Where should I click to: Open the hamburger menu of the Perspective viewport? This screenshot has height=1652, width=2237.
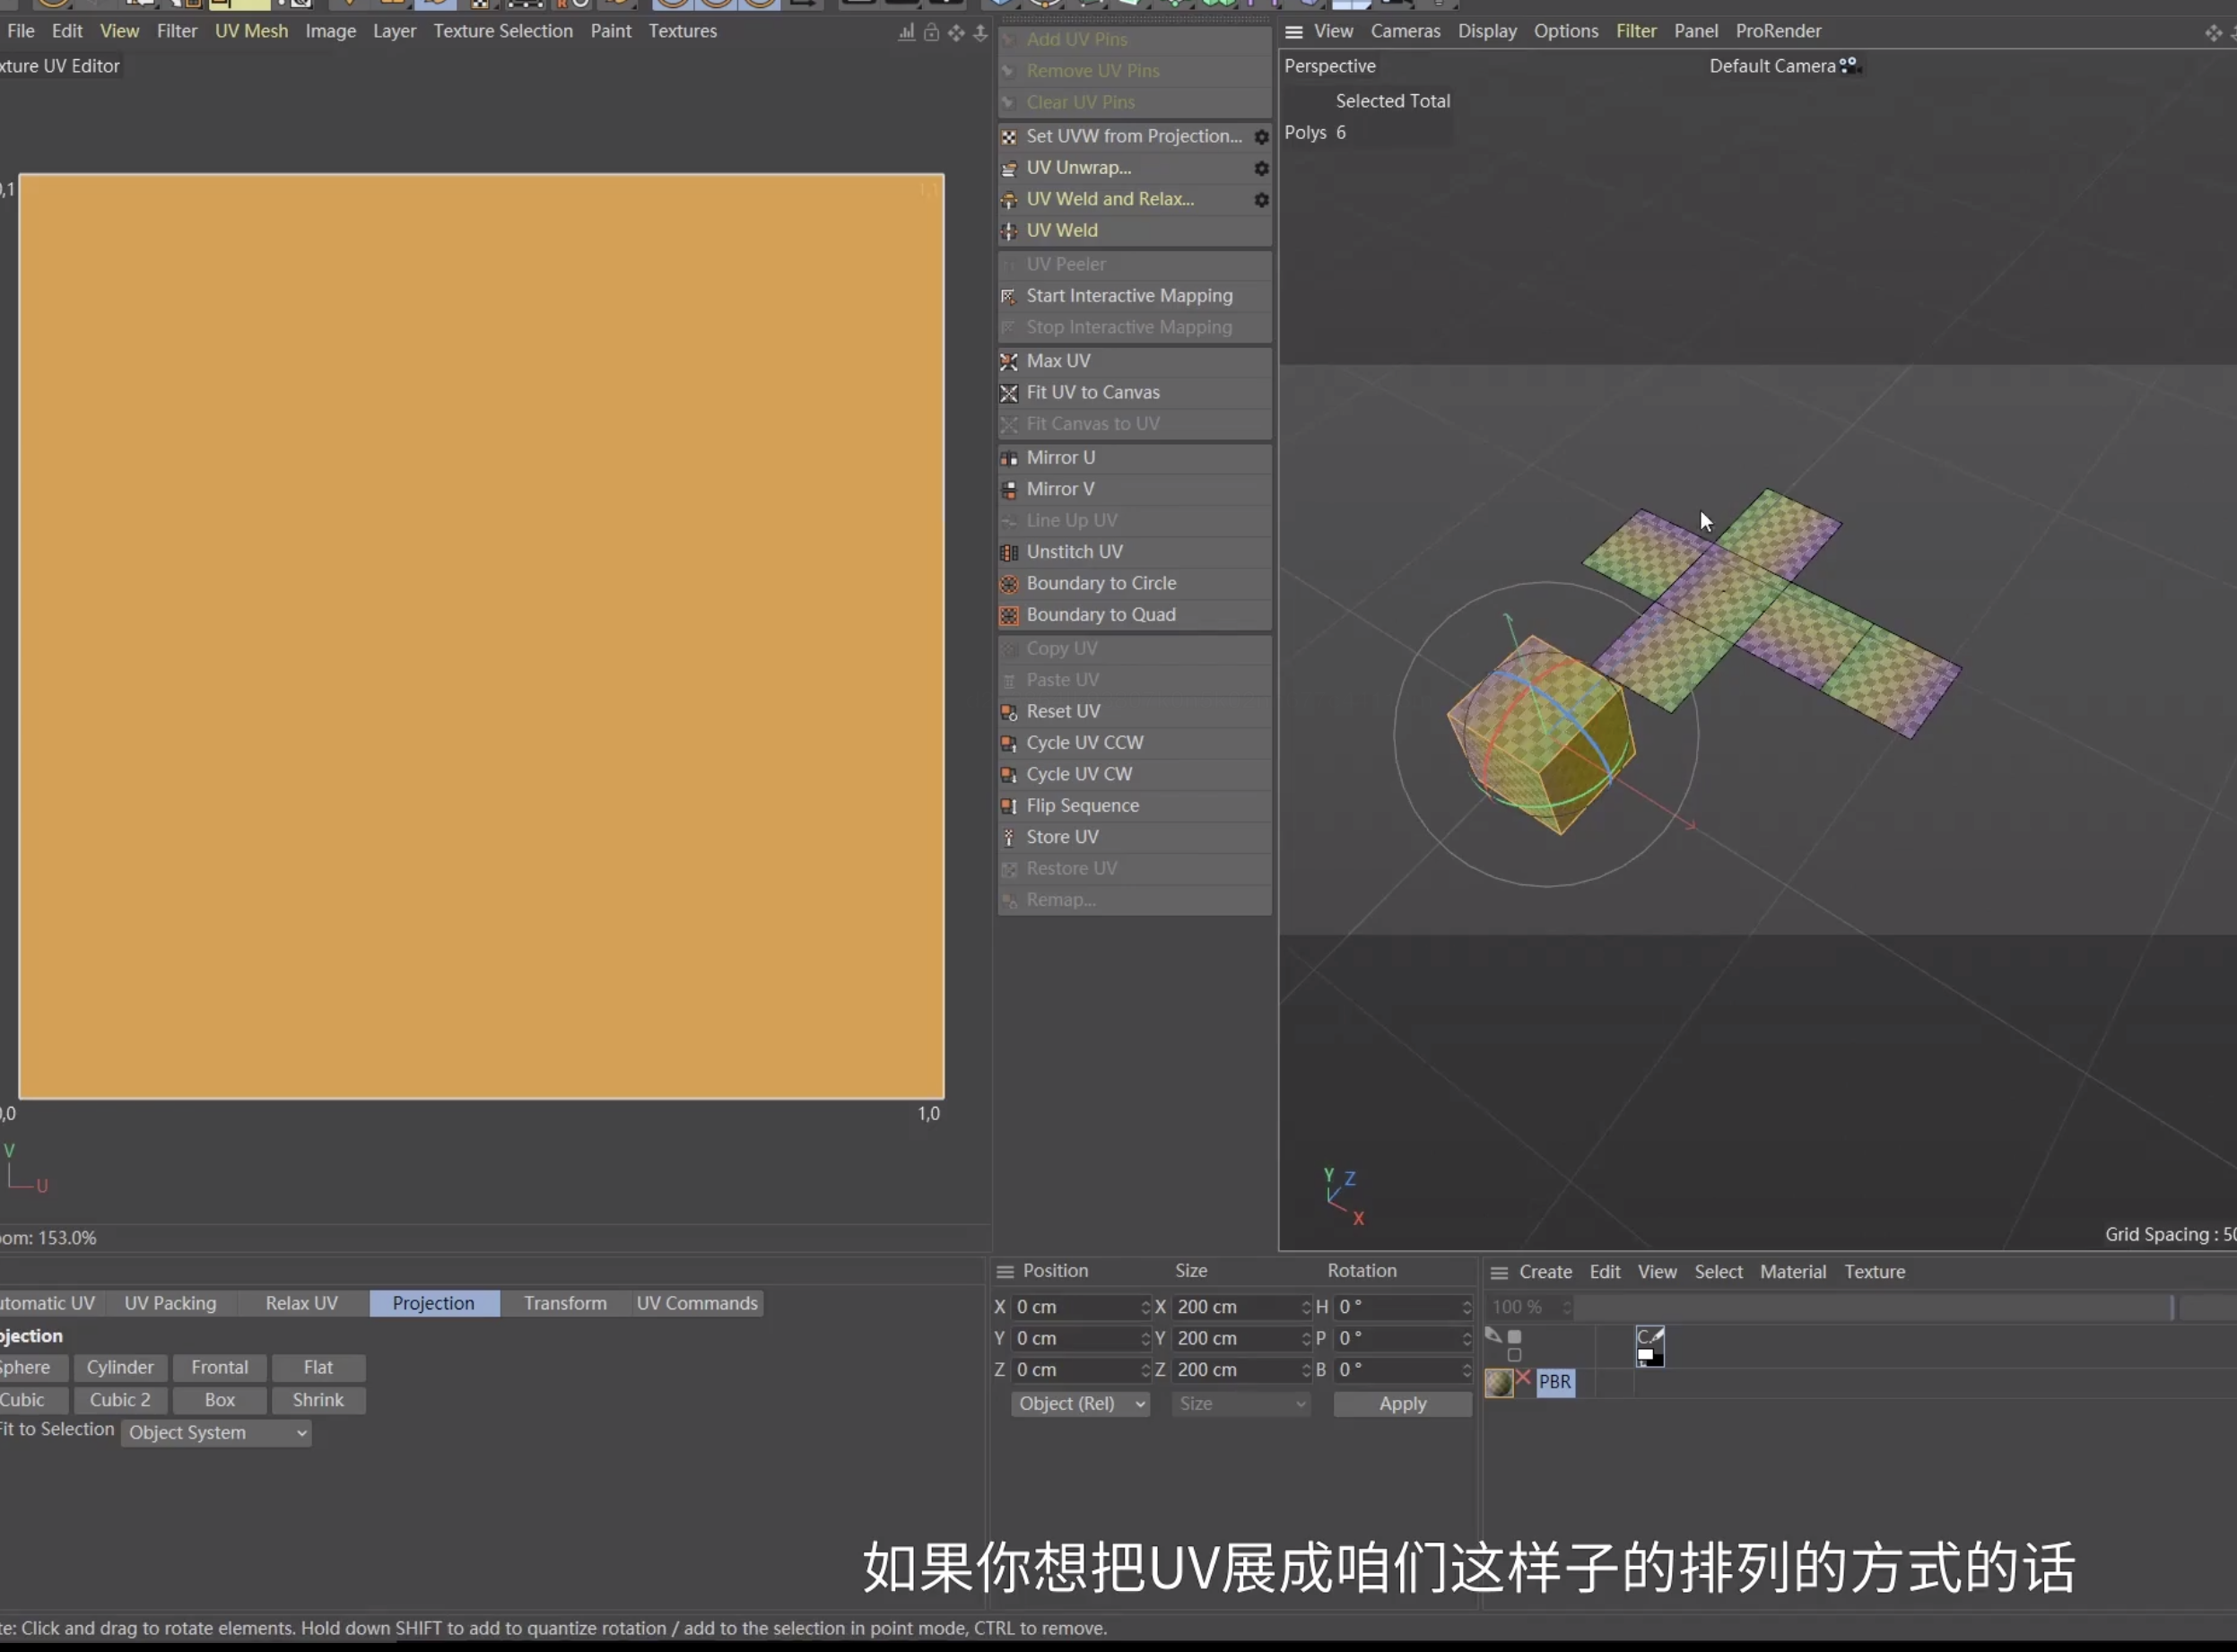[1293, 32]
